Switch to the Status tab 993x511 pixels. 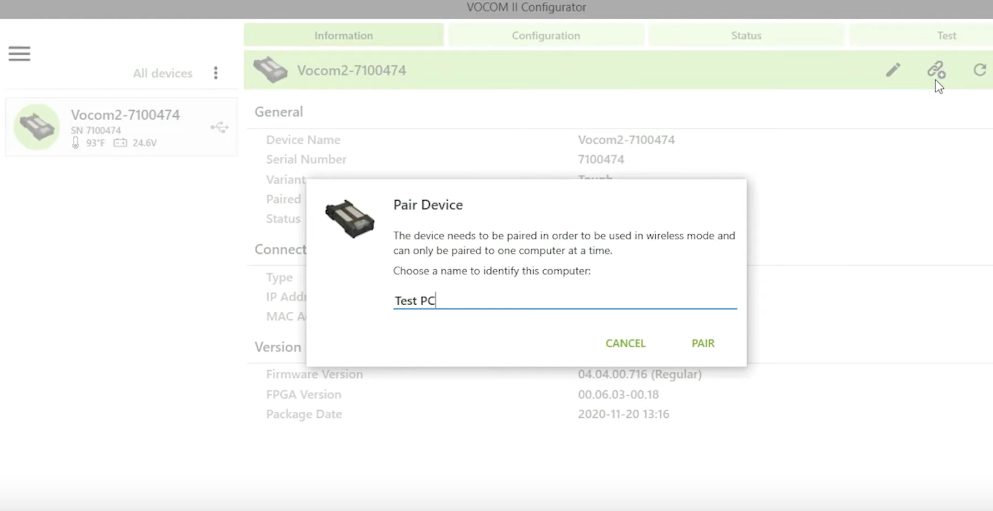[746, 35]
